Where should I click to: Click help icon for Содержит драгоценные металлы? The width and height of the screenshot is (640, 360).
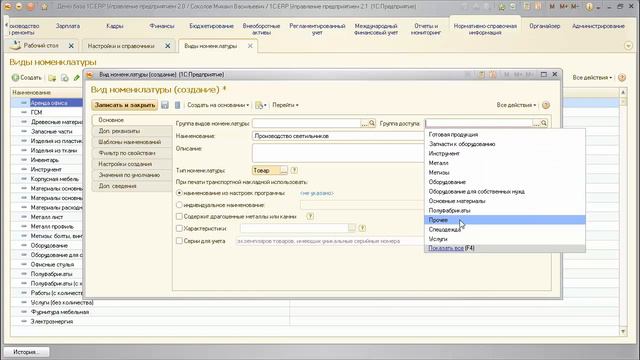point(310,216)
